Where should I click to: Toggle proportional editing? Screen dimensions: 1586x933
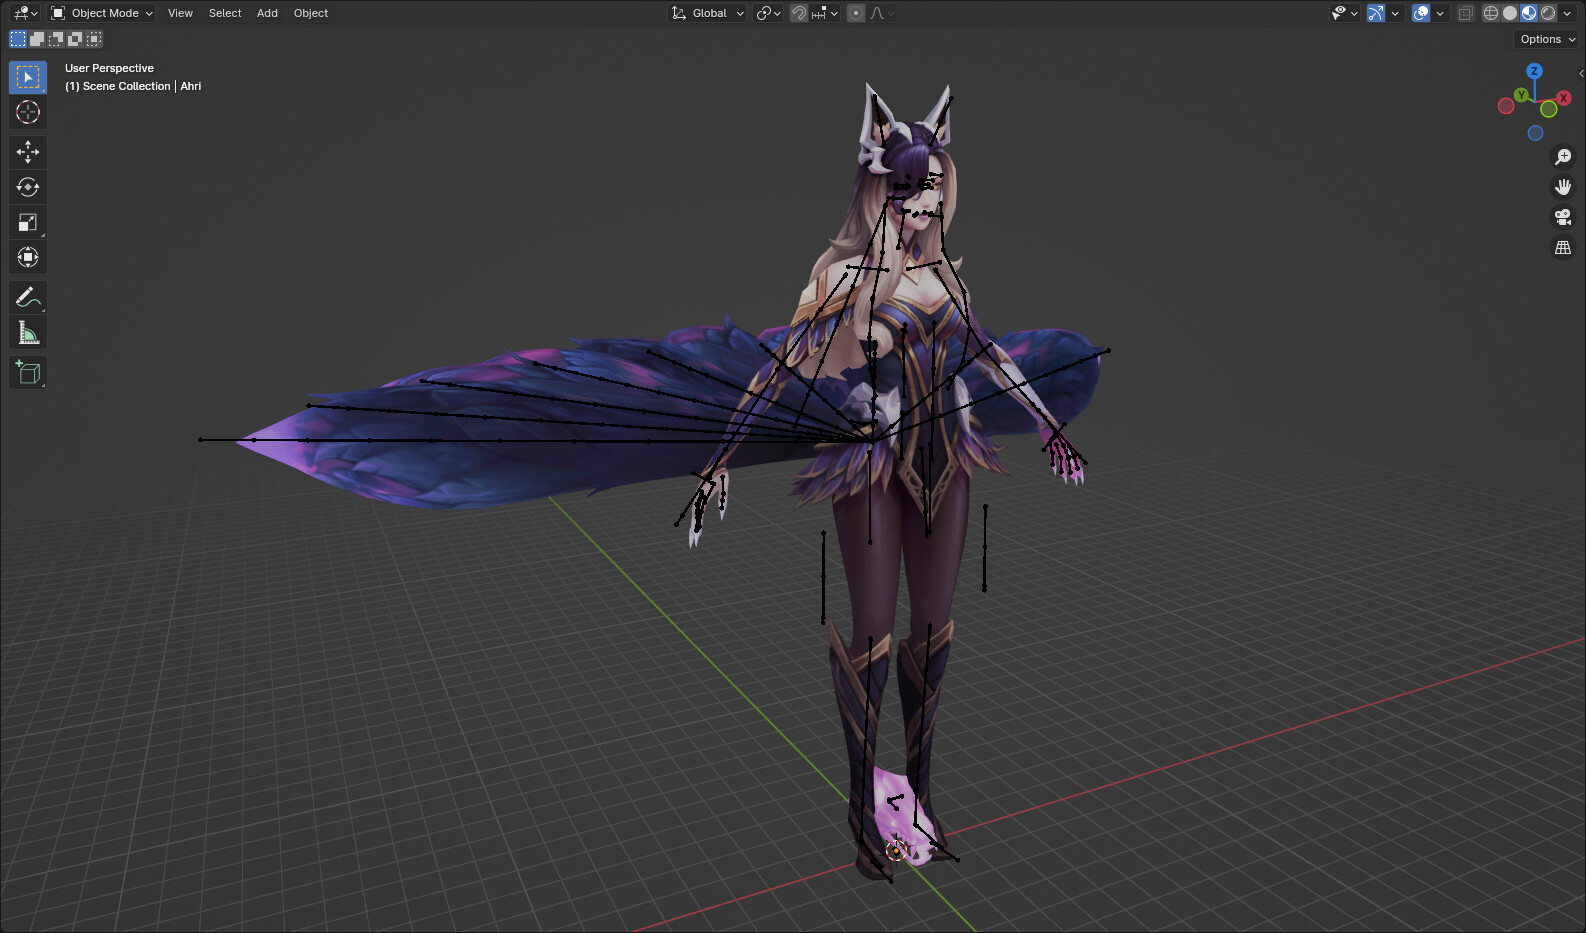856,13
